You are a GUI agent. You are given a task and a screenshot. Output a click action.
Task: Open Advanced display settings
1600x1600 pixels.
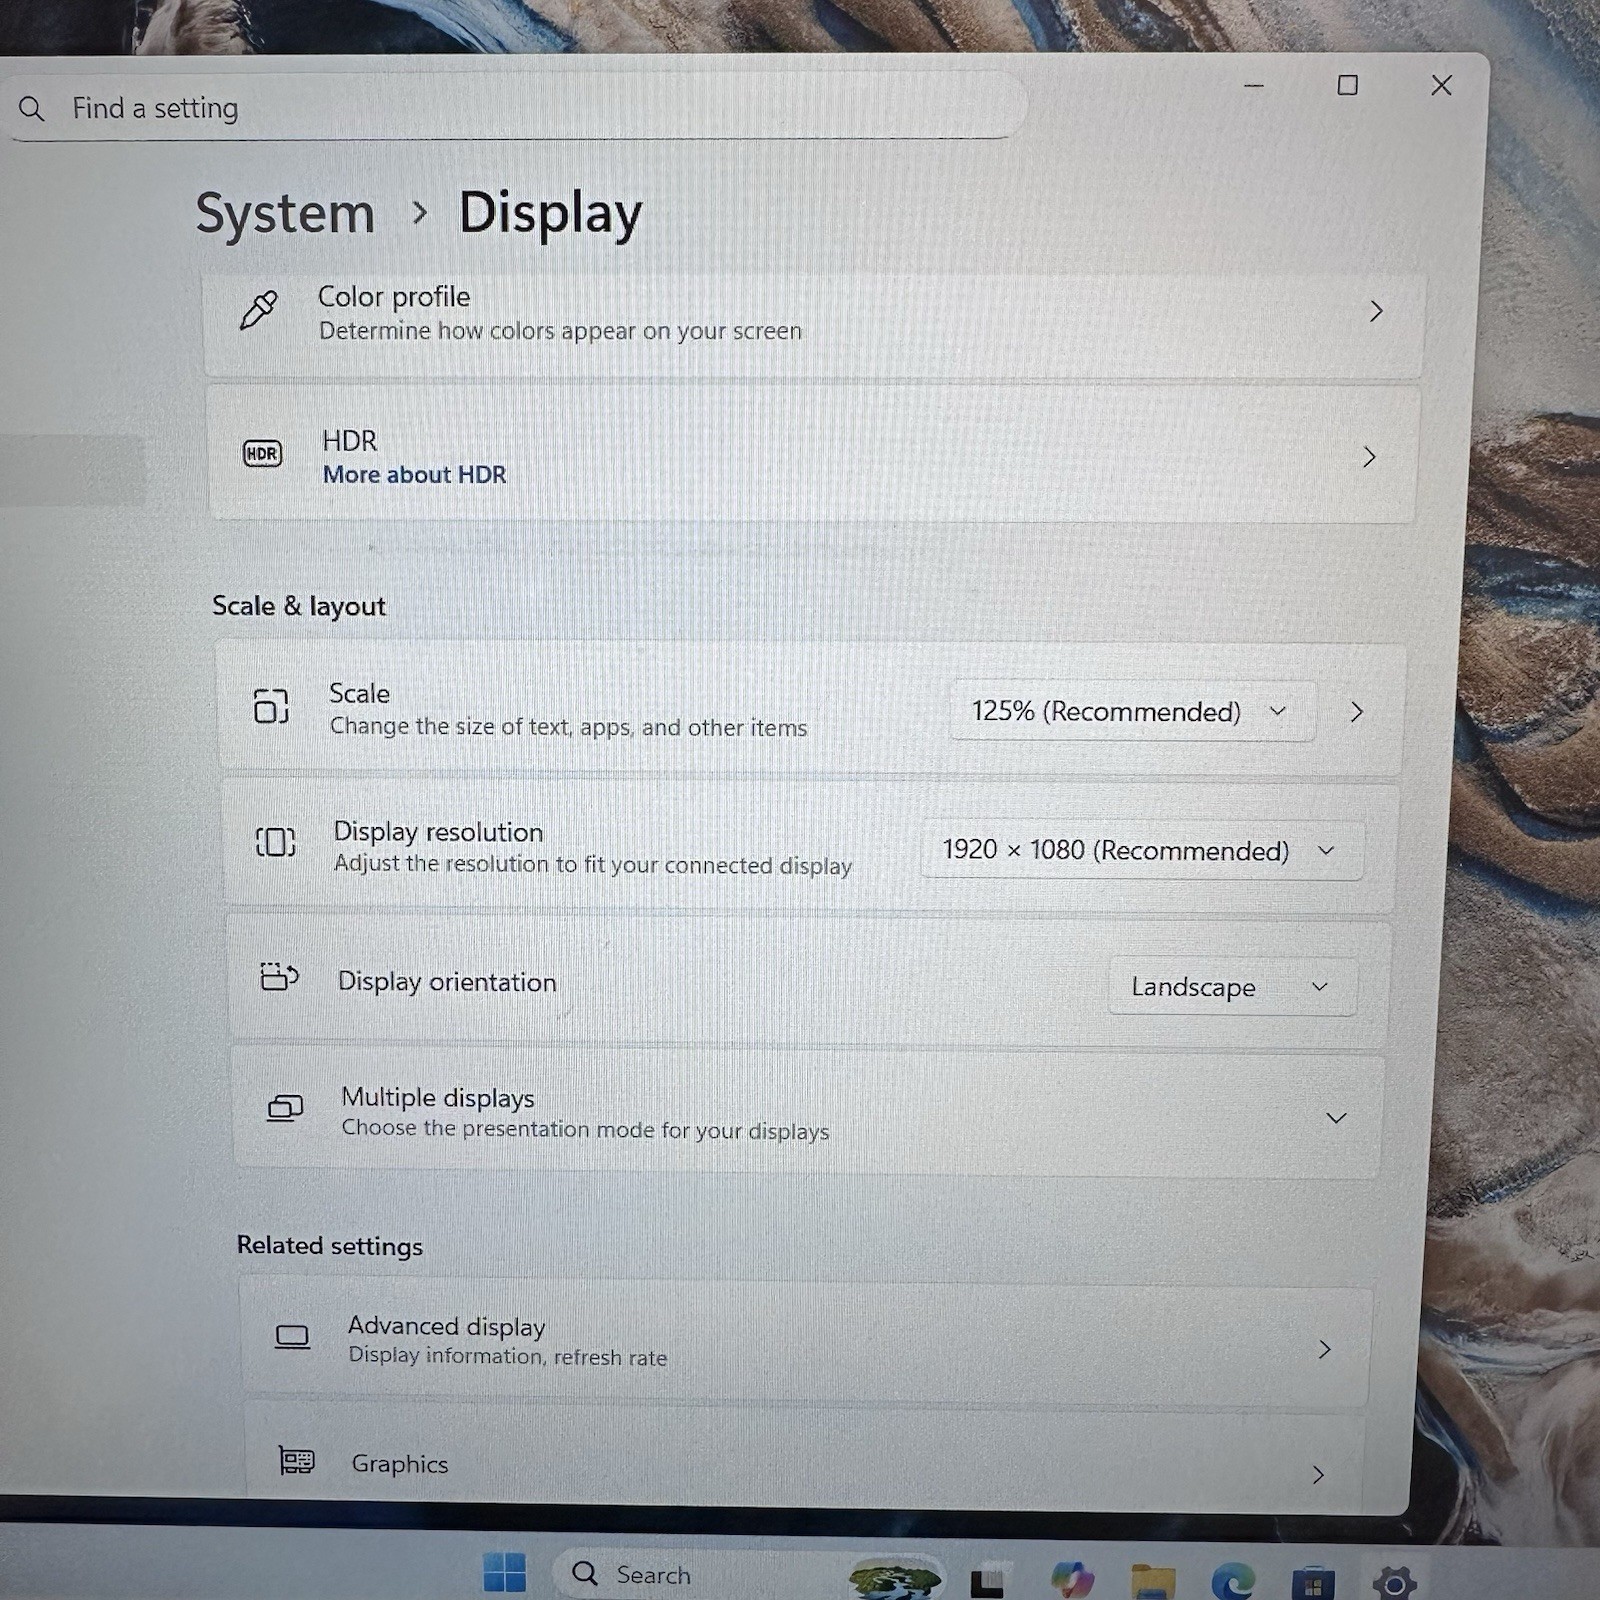[x=804, y=1341]
